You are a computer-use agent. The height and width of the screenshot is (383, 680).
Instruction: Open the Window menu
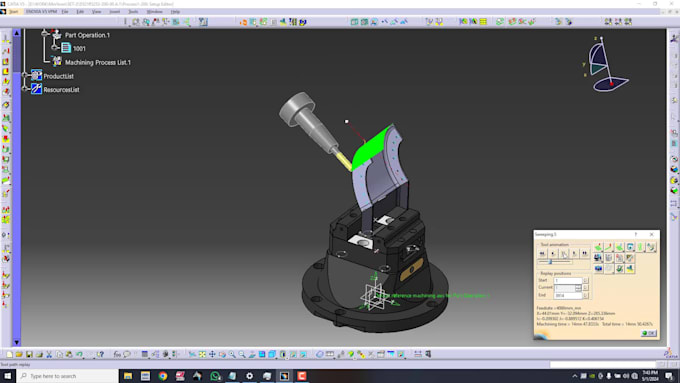154,12
